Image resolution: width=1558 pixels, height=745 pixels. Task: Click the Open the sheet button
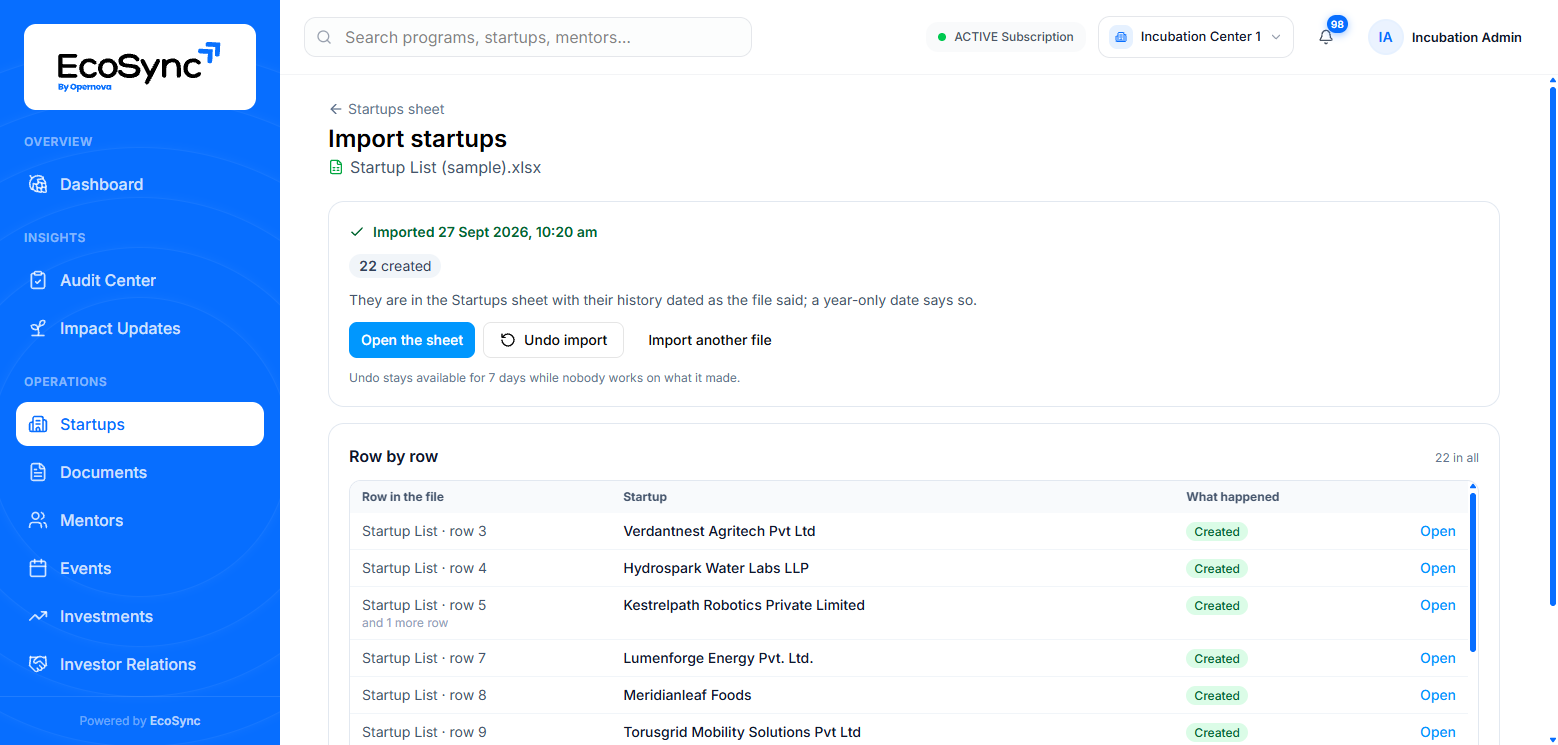[x=412, y=340]
